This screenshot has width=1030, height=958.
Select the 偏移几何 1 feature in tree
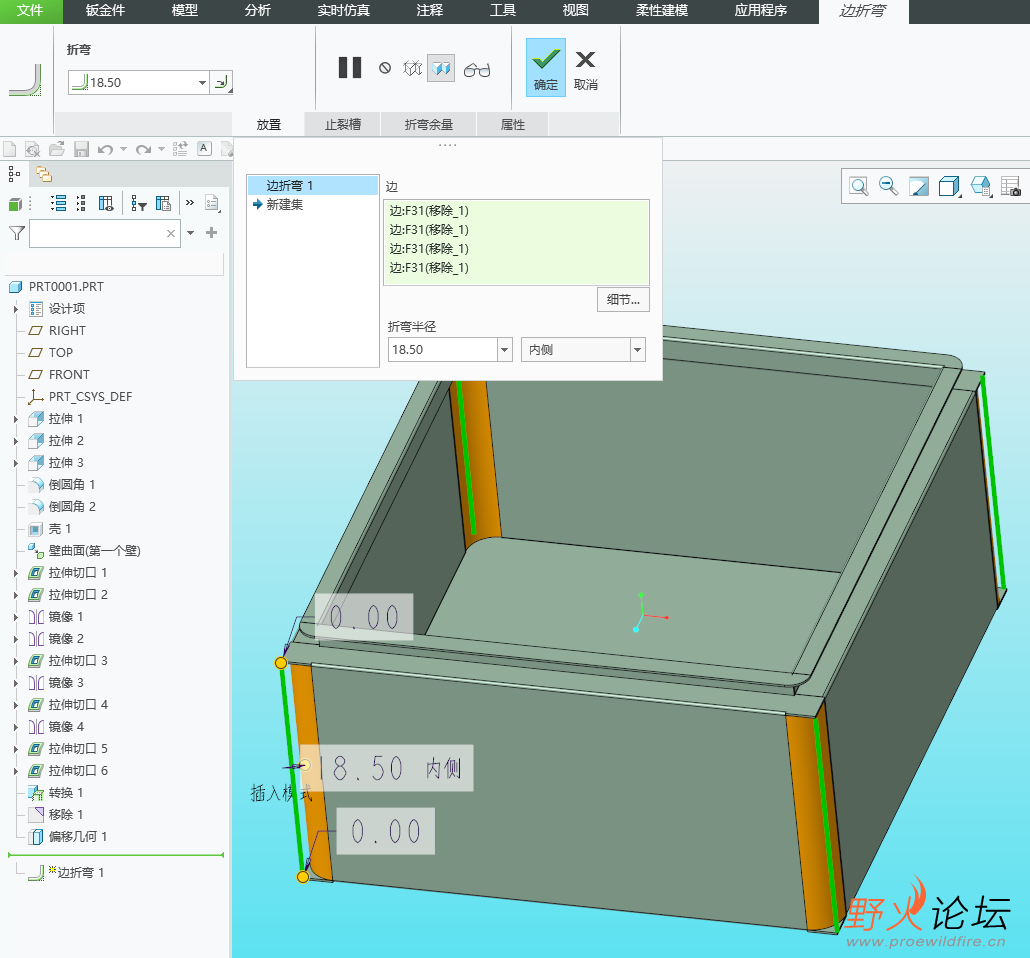click(78, 837)
